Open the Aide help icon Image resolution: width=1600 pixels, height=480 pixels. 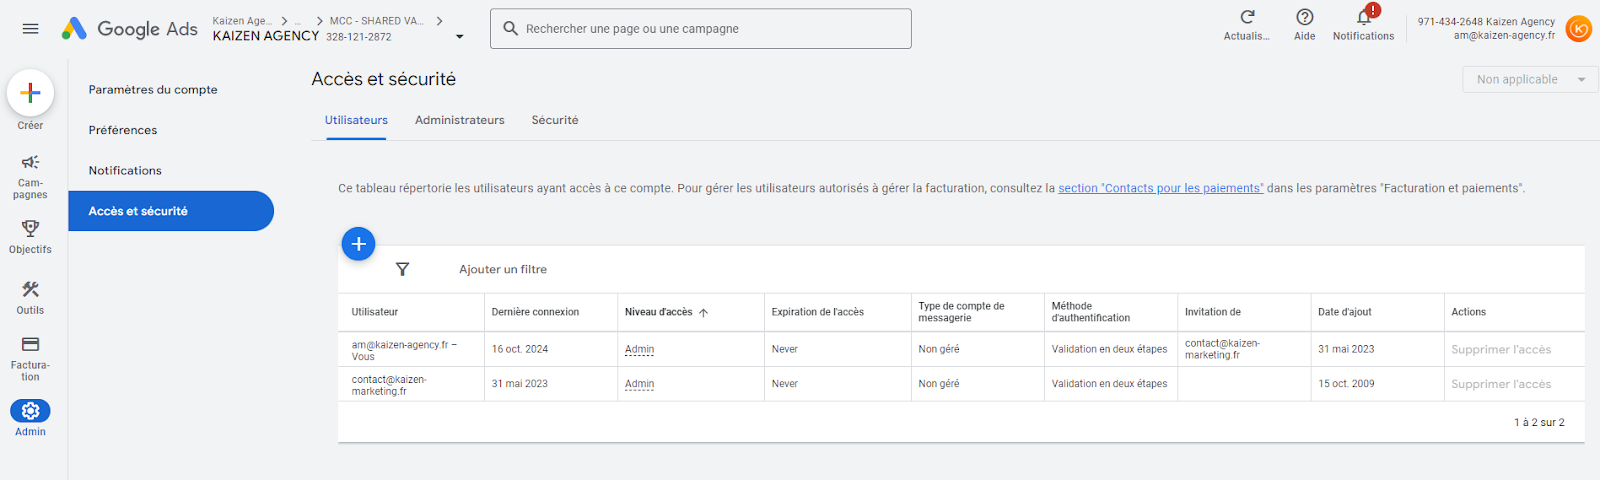click(x=1304, y=17)
